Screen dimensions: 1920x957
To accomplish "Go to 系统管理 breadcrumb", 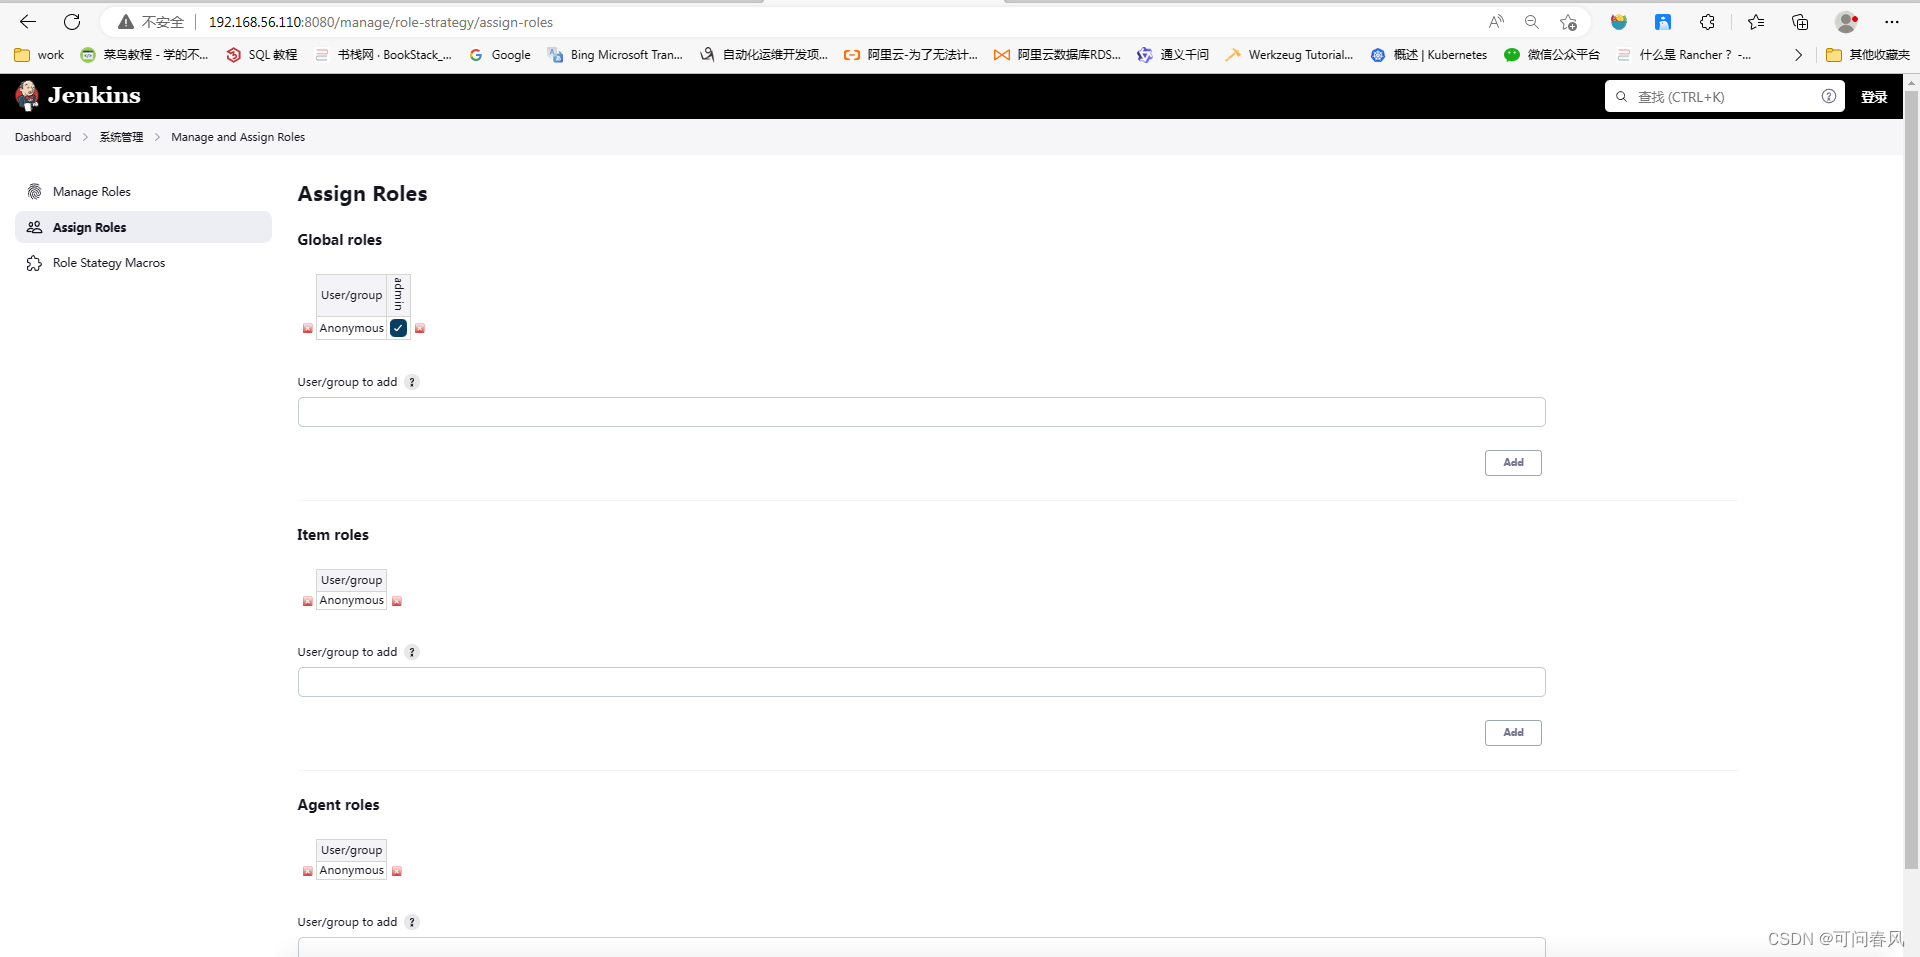I will tap(121, 137).
